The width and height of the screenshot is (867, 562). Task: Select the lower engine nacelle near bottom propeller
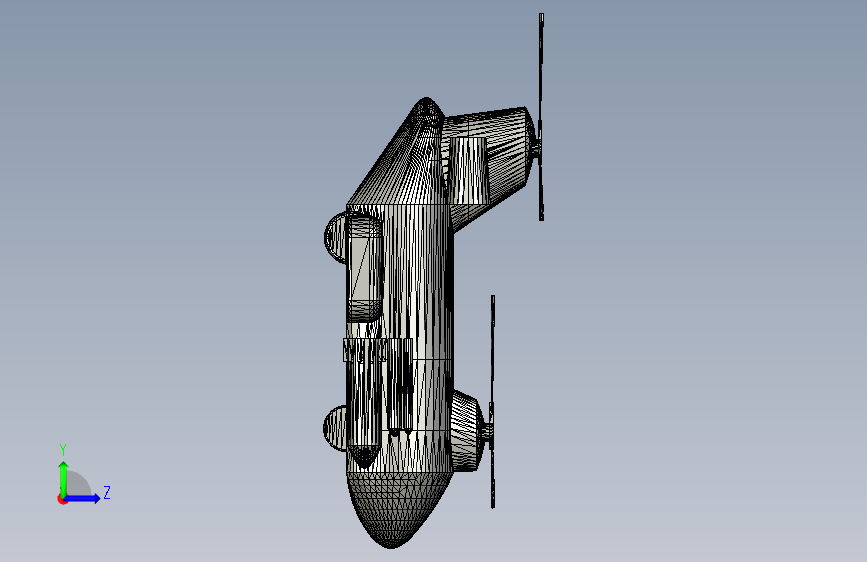point(468,430)
